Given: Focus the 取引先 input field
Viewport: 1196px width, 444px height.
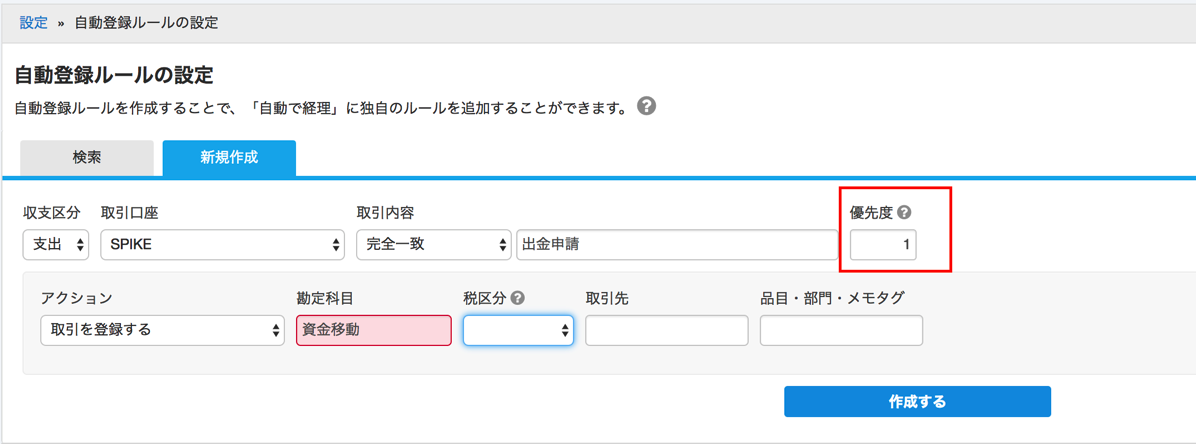Looking at the screenshot, I should pos(667,330).
